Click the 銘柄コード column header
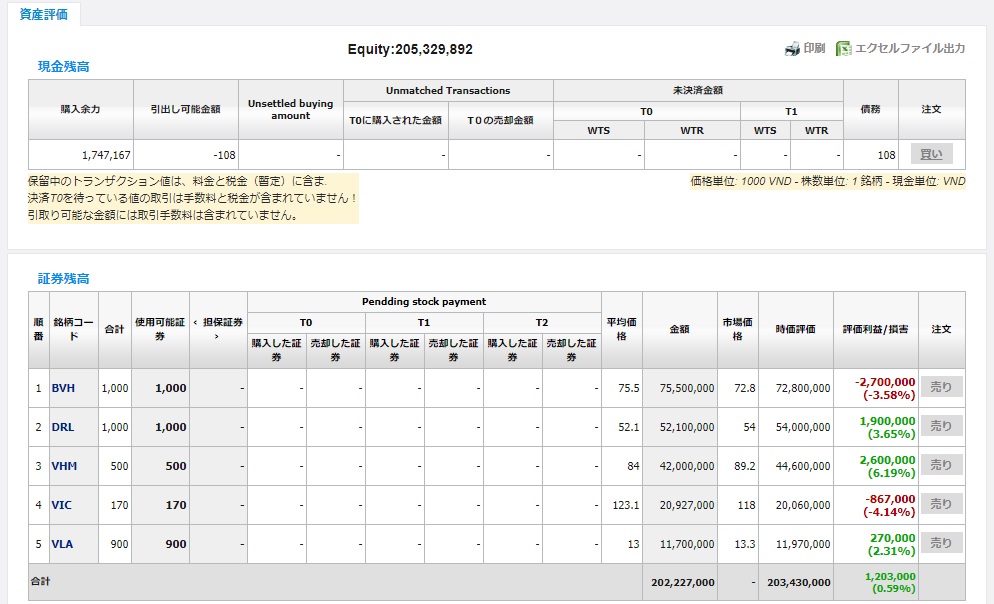The width and height of the screenshot is (994, 604). pos(72,329)
